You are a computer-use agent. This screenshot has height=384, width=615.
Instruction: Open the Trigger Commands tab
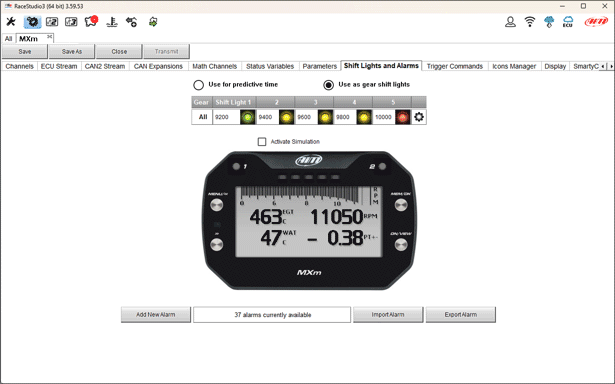click(455, 66)
